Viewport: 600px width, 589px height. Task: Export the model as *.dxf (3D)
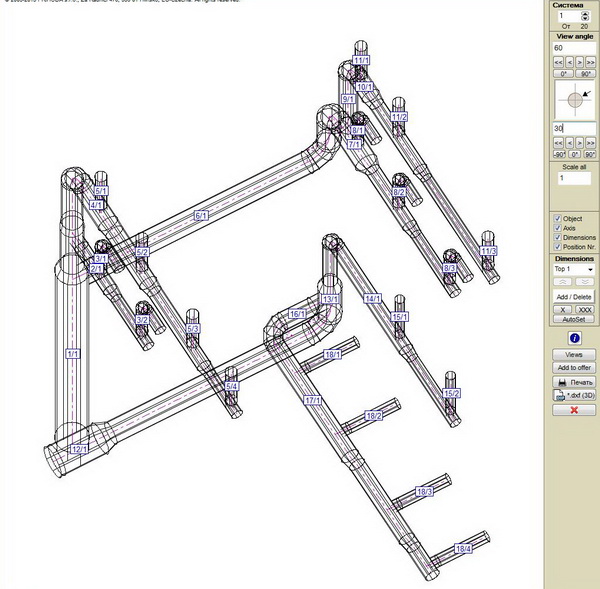574,395
